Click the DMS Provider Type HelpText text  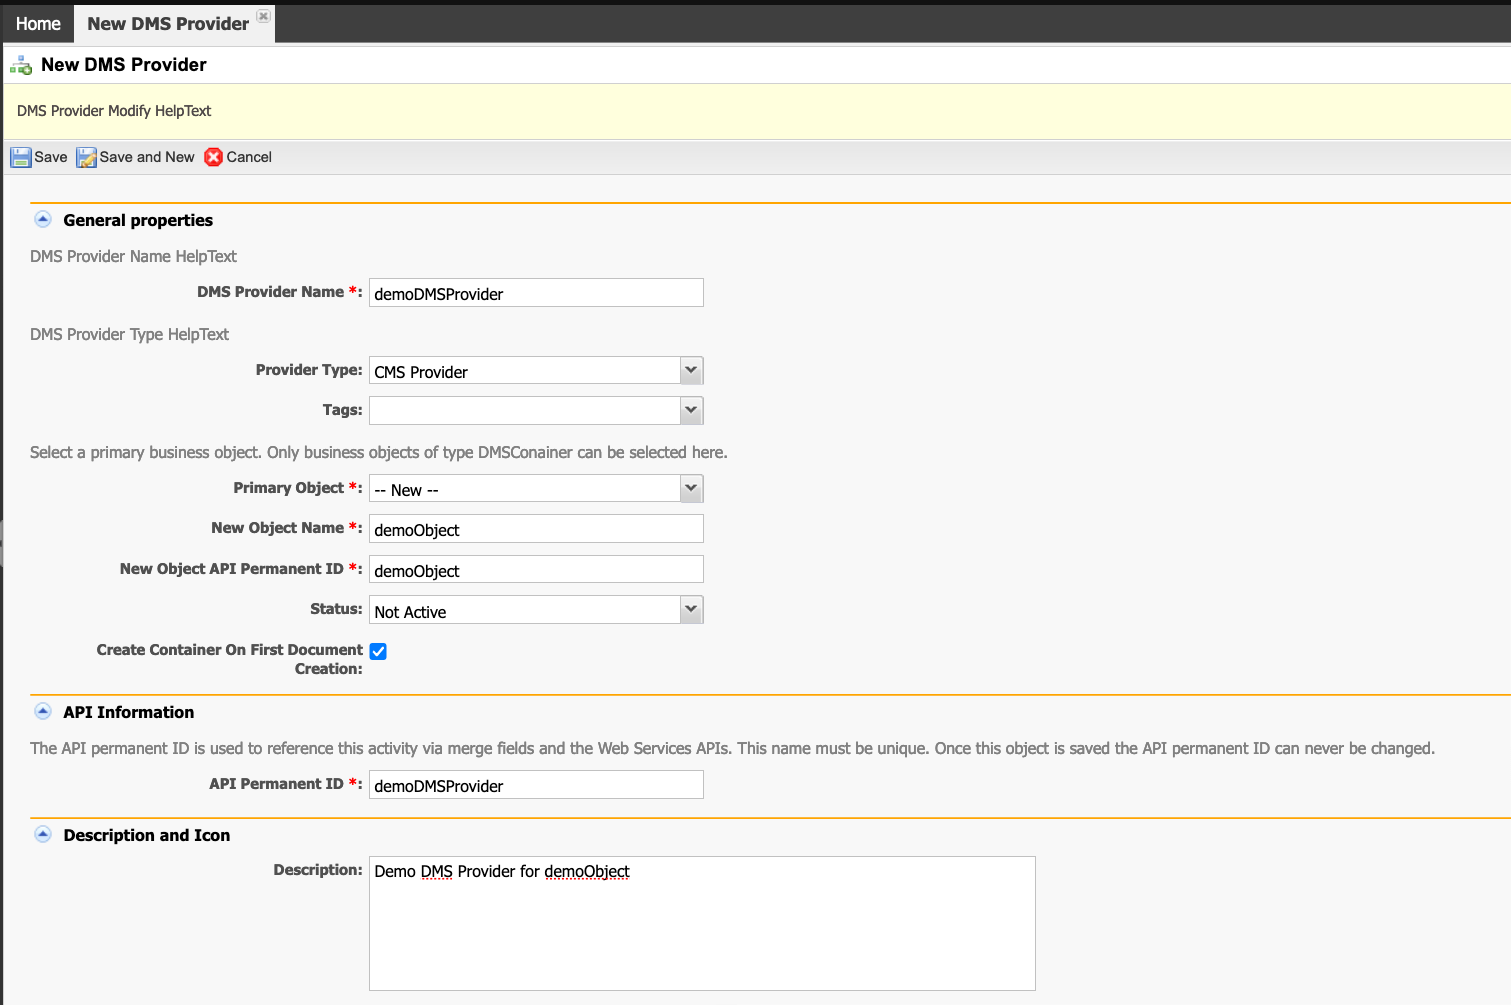pyautogui.click(x=129, y=334)
